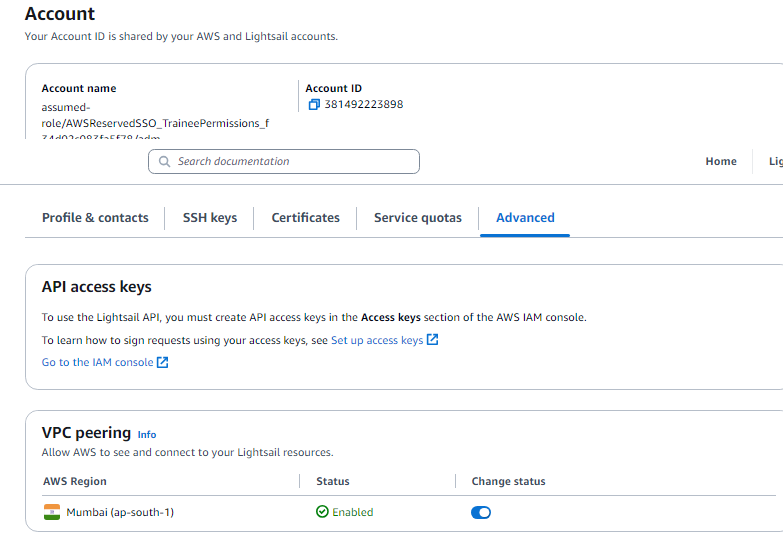Select the Service quotas tab
The height and width of the screenshot is (542, 783).
417,218
